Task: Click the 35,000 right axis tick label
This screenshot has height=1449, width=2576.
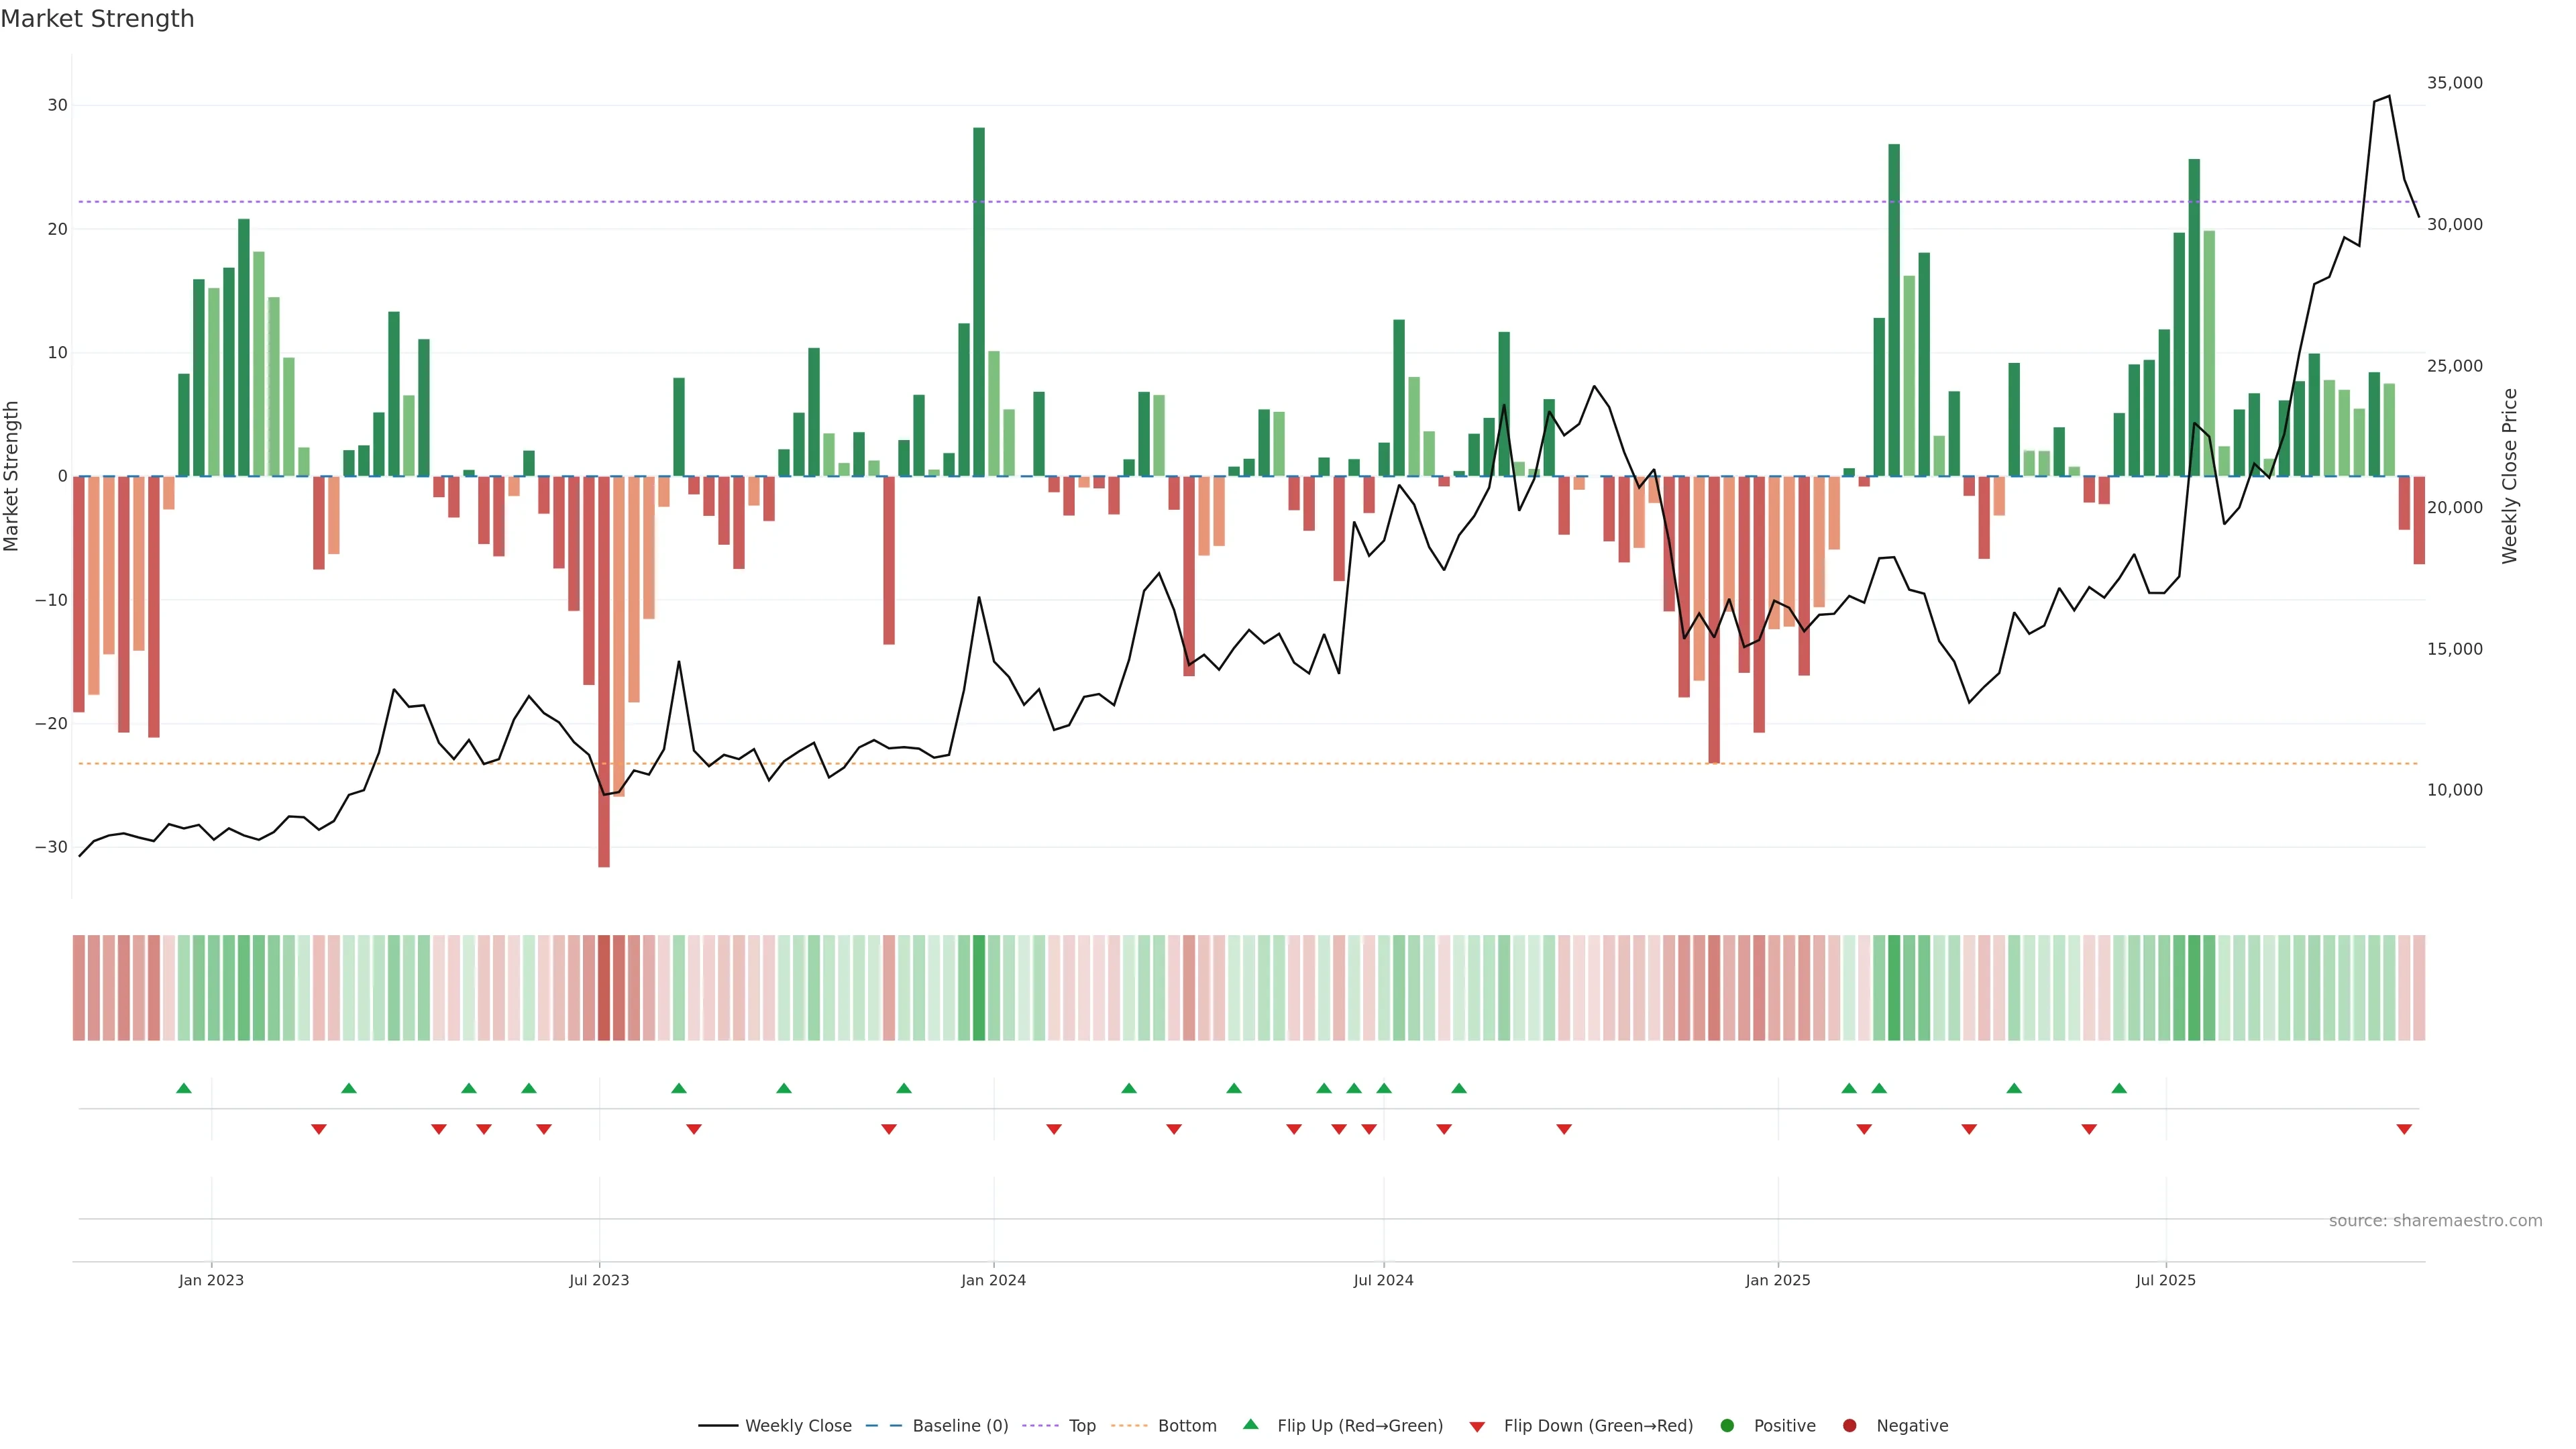Action: 2454,83
